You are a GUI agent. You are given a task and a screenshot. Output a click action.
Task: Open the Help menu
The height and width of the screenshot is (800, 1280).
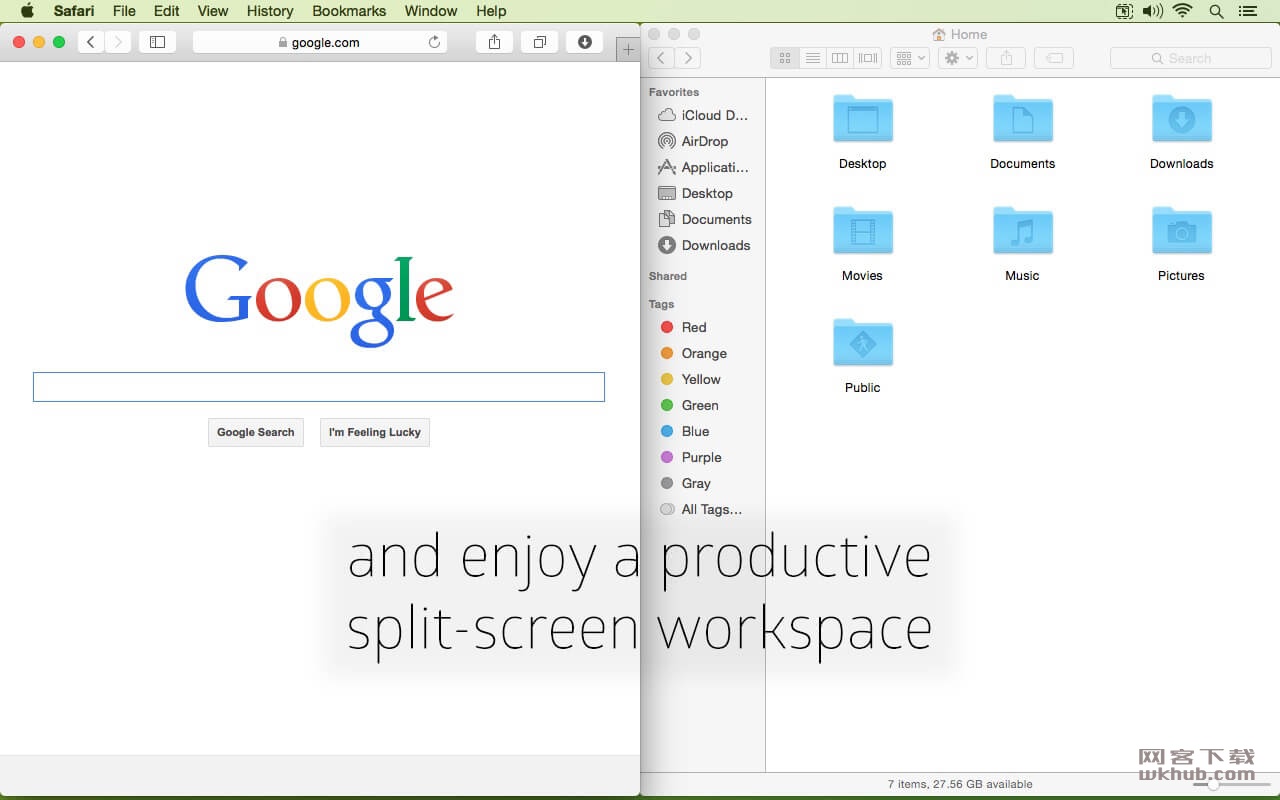[x=491, y=11]
